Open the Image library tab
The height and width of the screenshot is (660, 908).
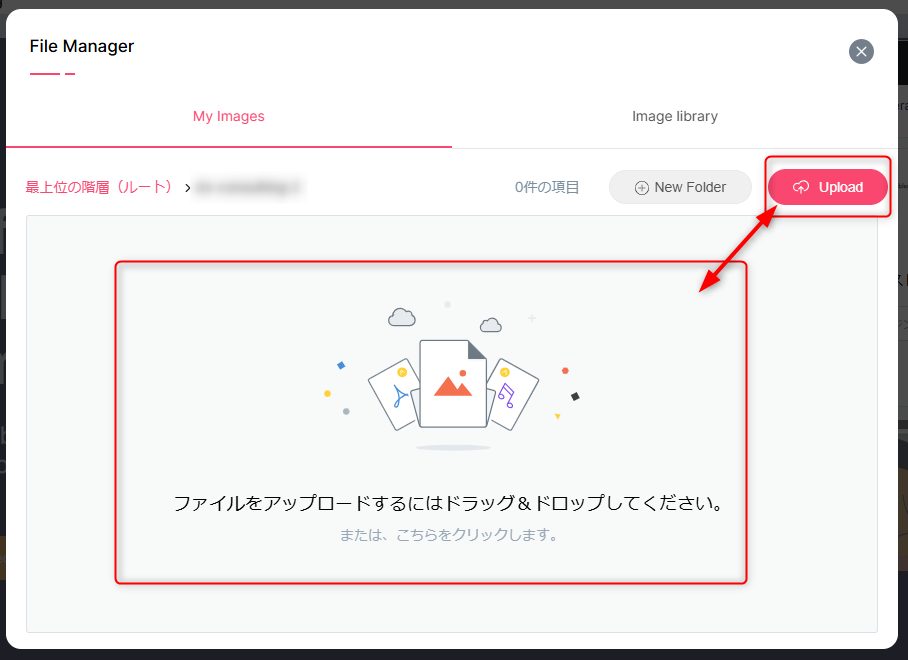[674, 116]
